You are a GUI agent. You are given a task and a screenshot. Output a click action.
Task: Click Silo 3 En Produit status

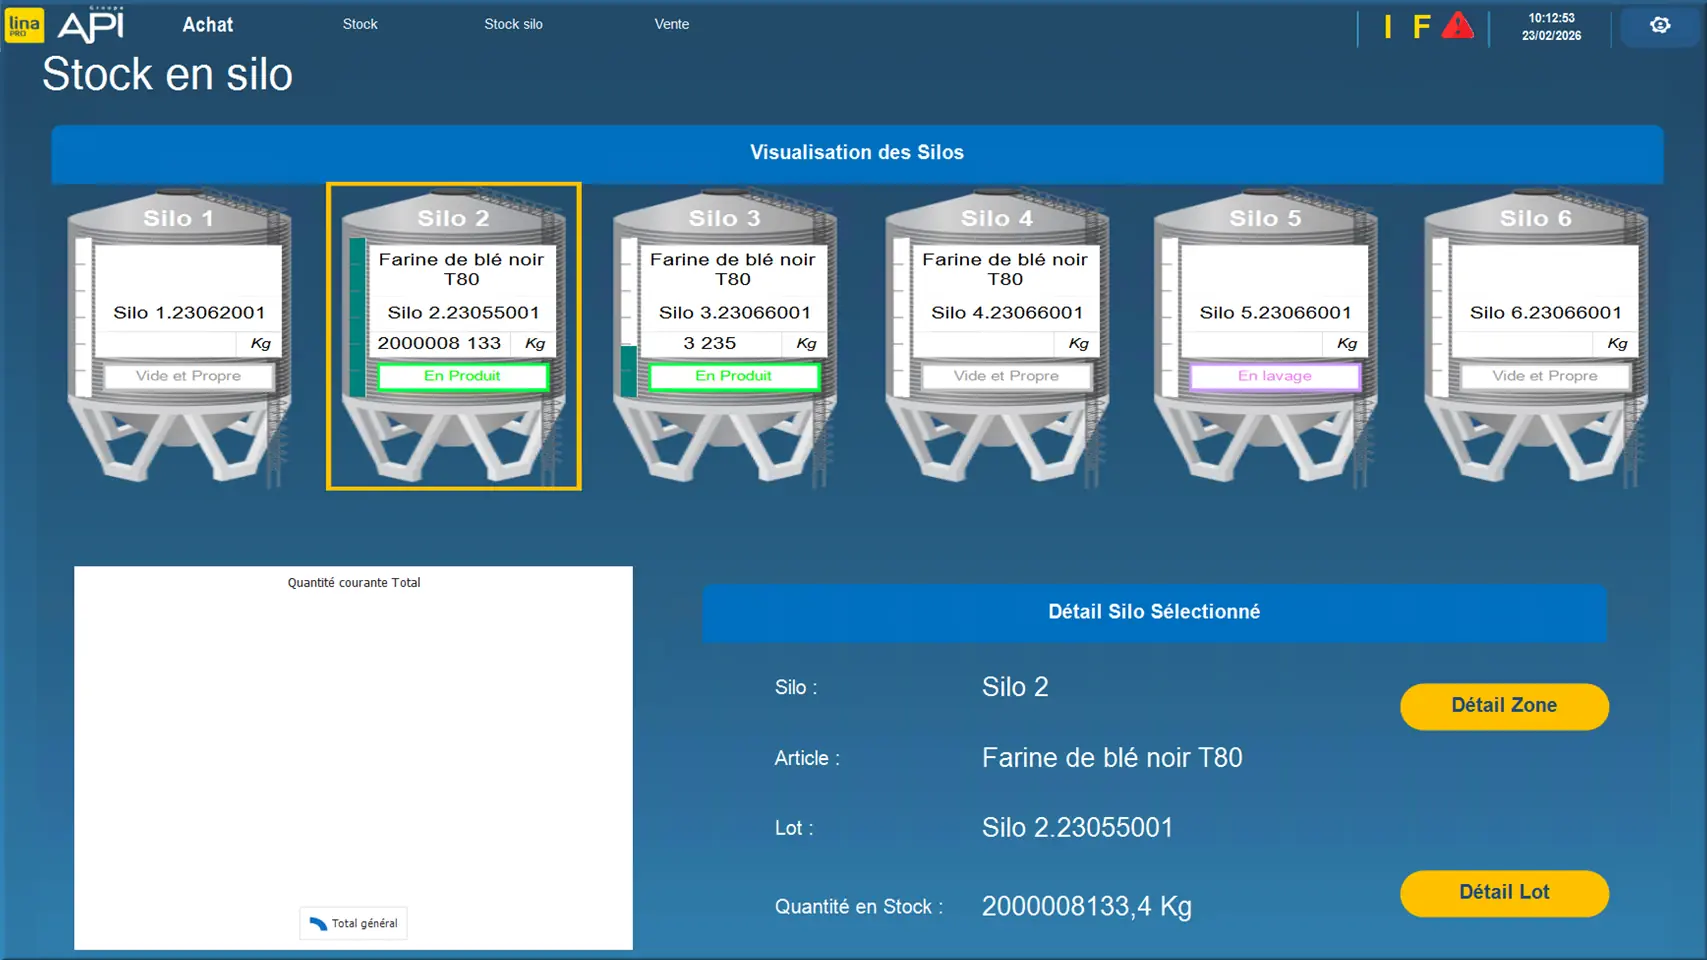pyautogui.click(x=733, y=376)
